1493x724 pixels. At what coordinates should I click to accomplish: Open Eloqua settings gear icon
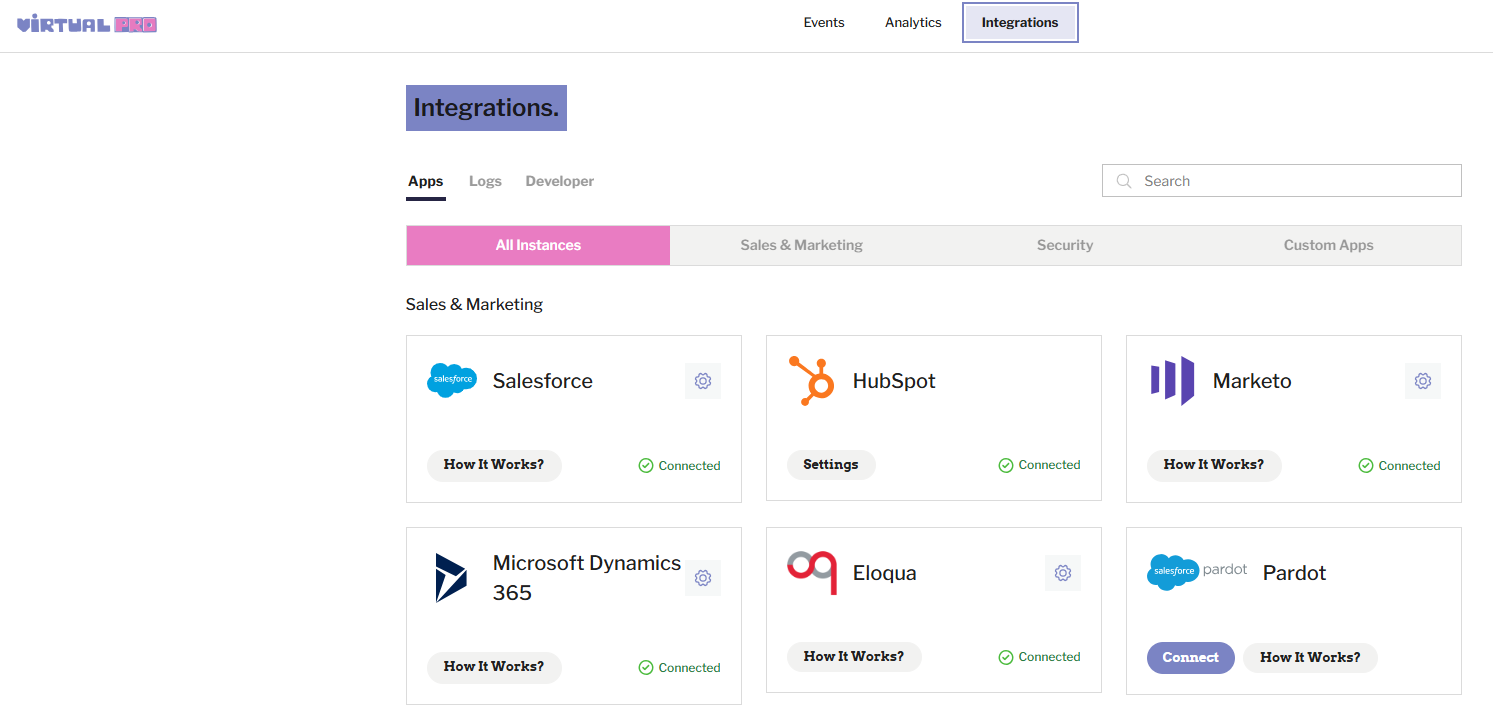coord(1063,573)
